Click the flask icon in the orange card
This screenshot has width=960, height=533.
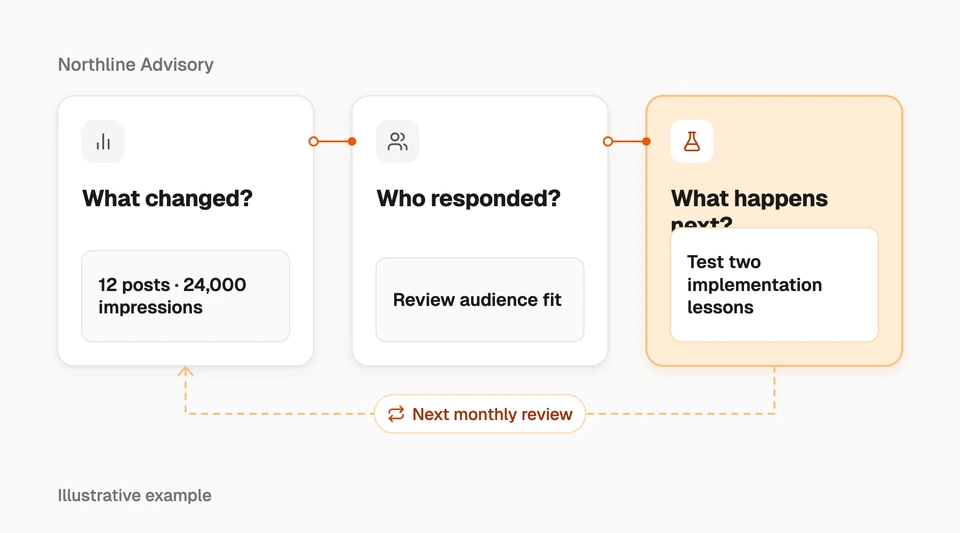692,141
